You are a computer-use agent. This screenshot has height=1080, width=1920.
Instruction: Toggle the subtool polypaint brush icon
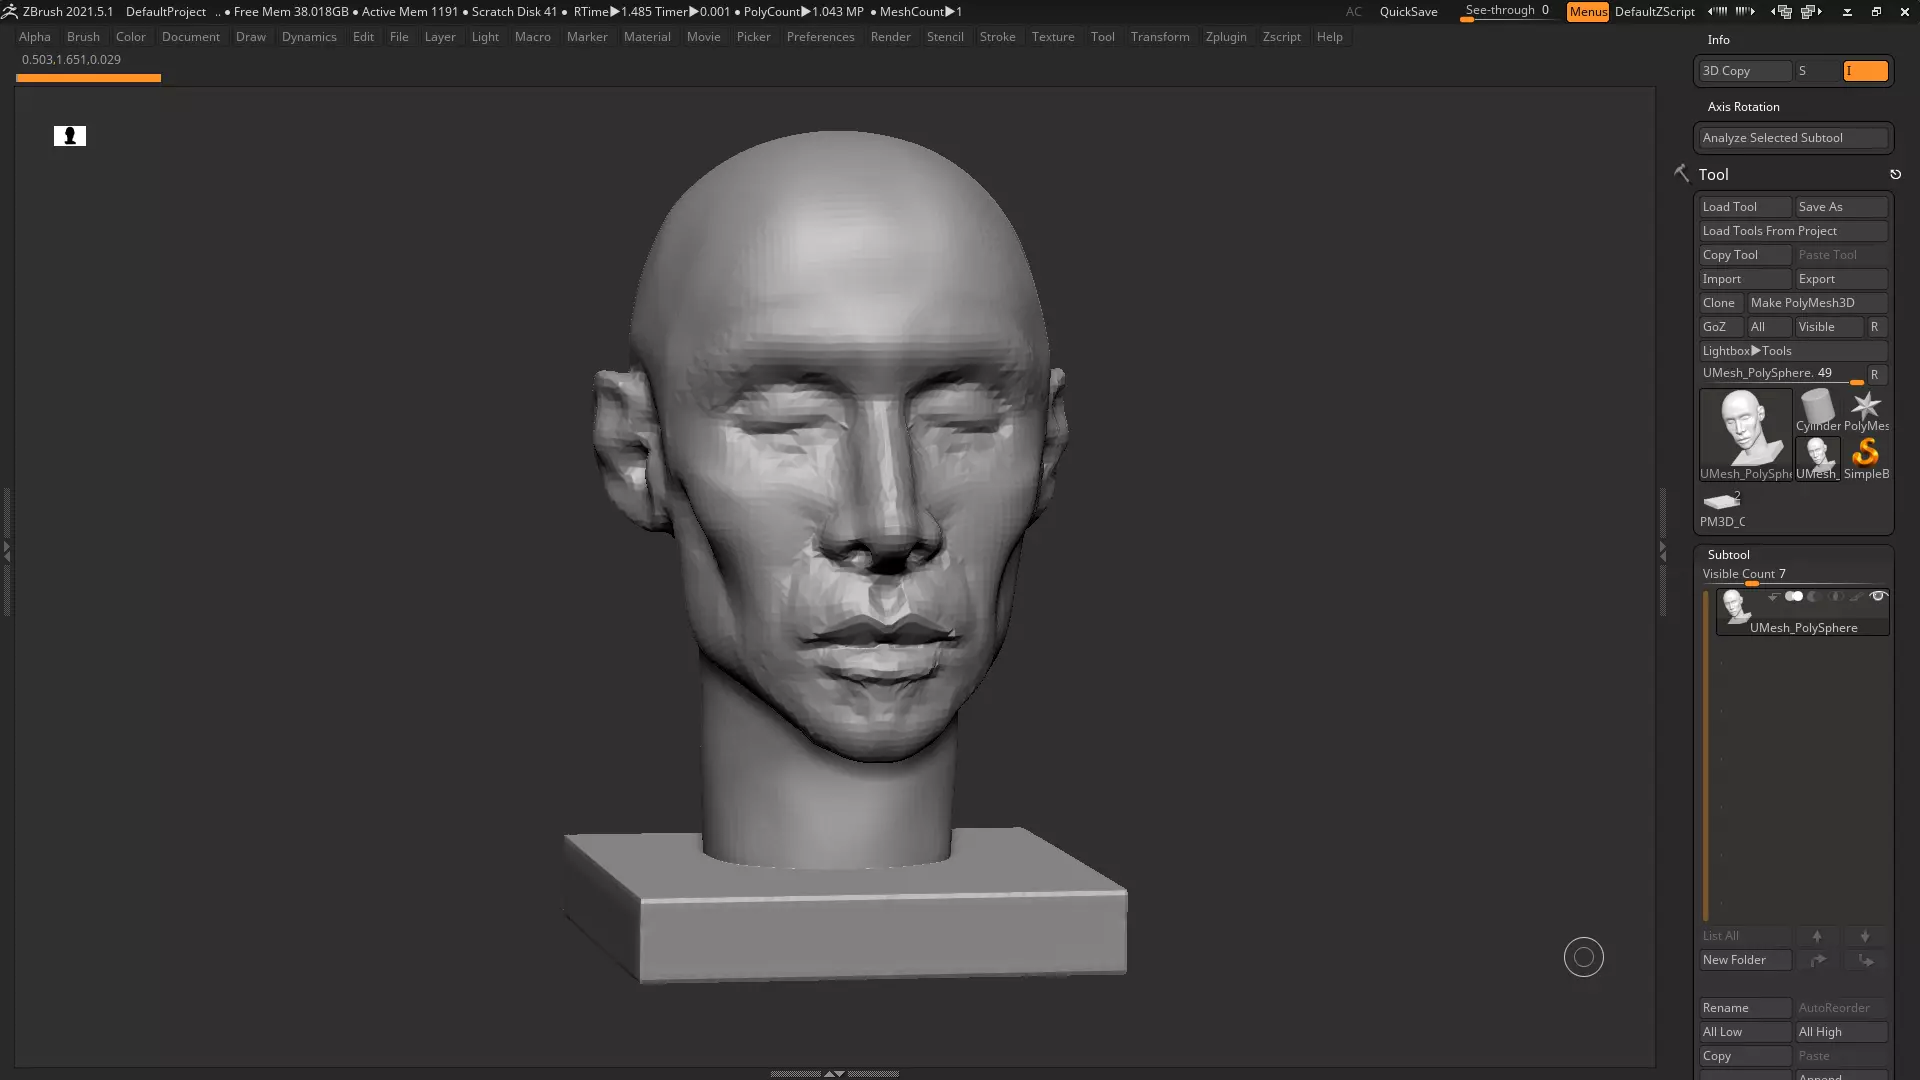pyautogui.click(x=1856, y=597)
